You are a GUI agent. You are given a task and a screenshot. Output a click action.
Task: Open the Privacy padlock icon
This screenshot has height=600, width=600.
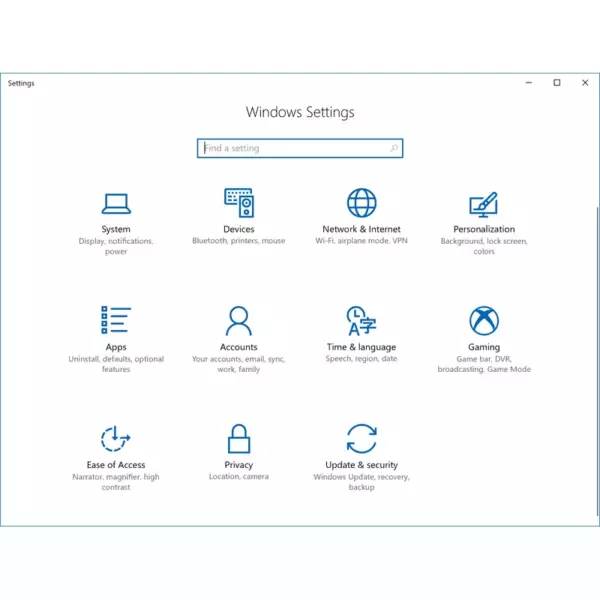point(239,439)
